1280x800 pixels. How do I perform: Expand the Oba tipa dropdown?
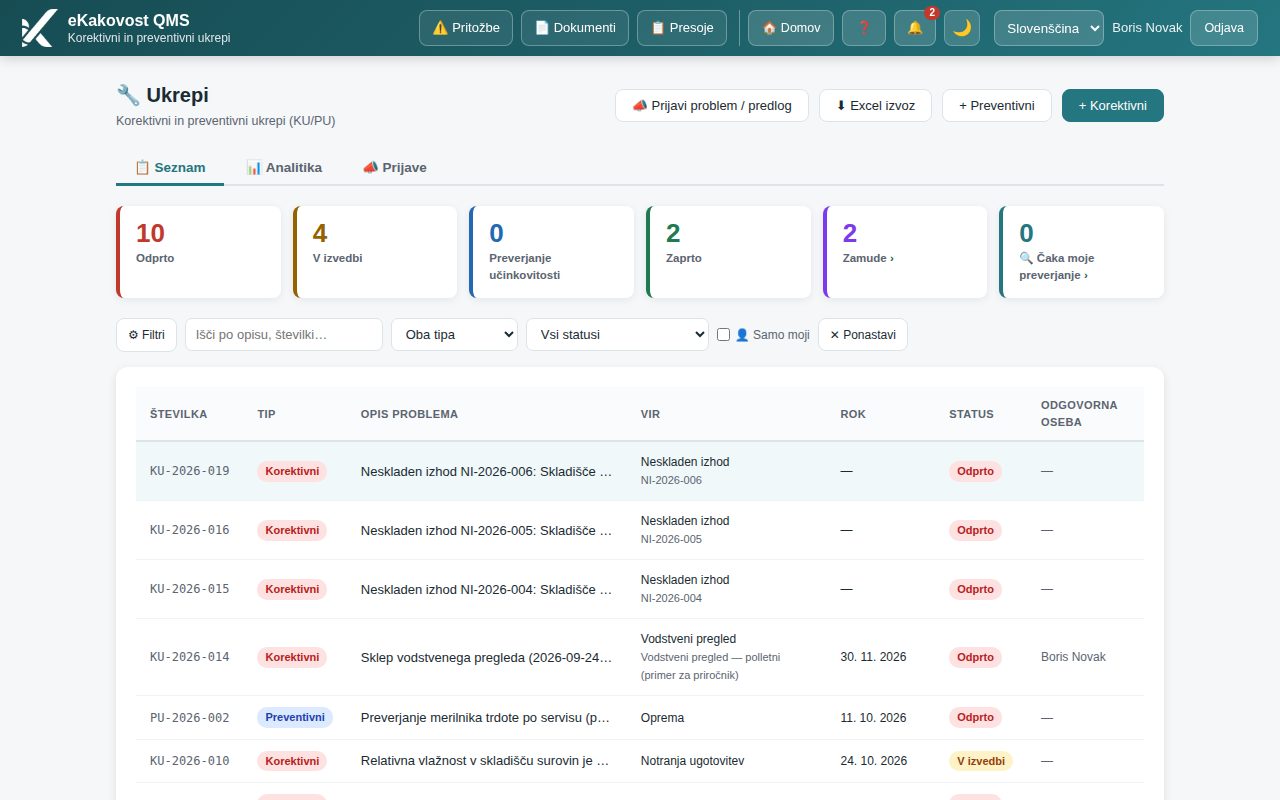coord(454,335)
